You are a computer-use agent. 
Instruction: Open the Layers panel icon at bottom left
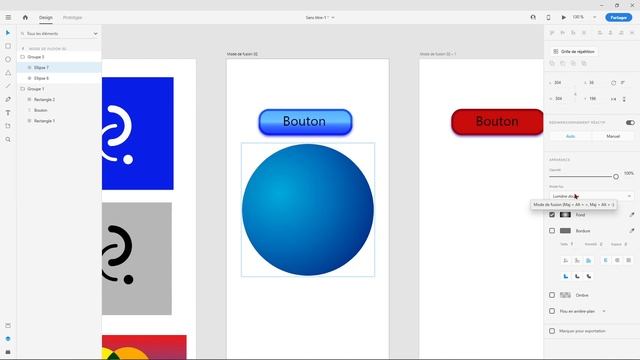point(8,339)
